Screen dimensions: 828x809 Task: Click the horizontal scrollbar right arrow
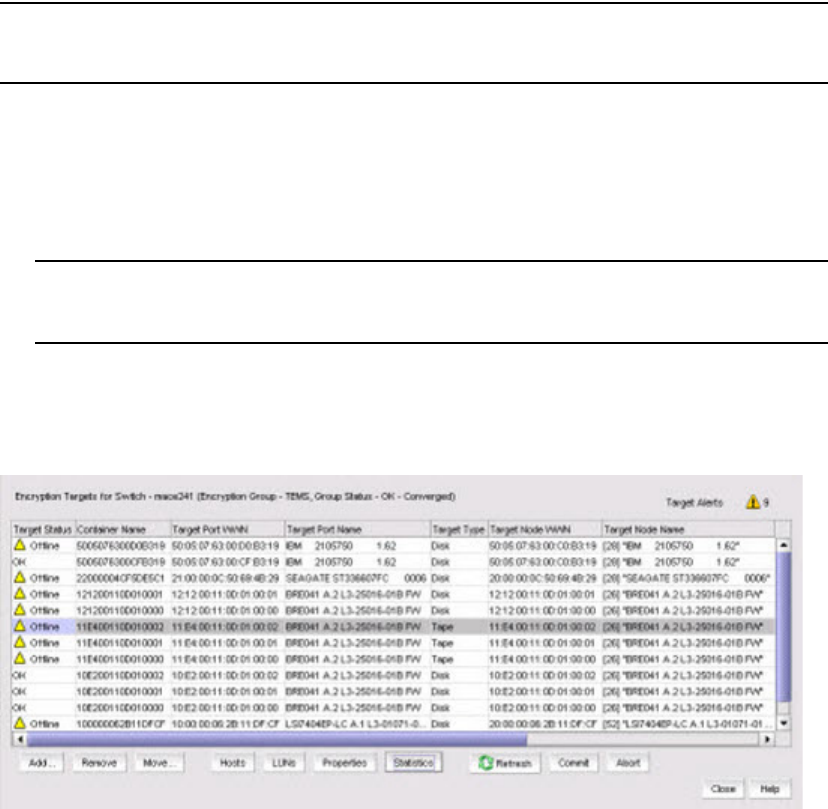point(767,739)
